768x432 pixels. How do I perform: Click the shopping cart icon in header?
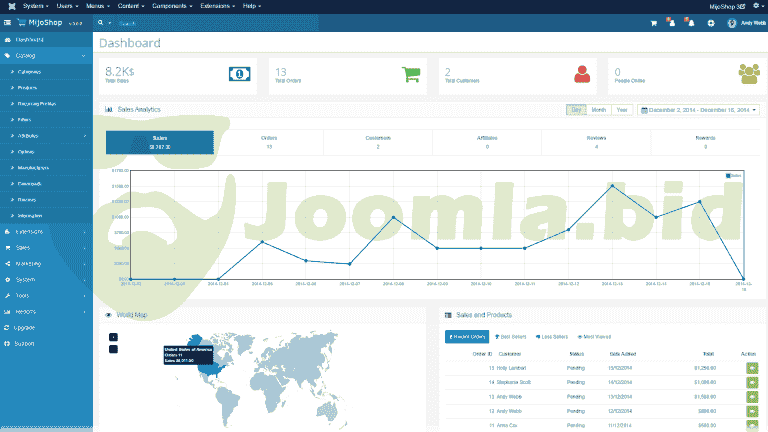click(654, 23)
